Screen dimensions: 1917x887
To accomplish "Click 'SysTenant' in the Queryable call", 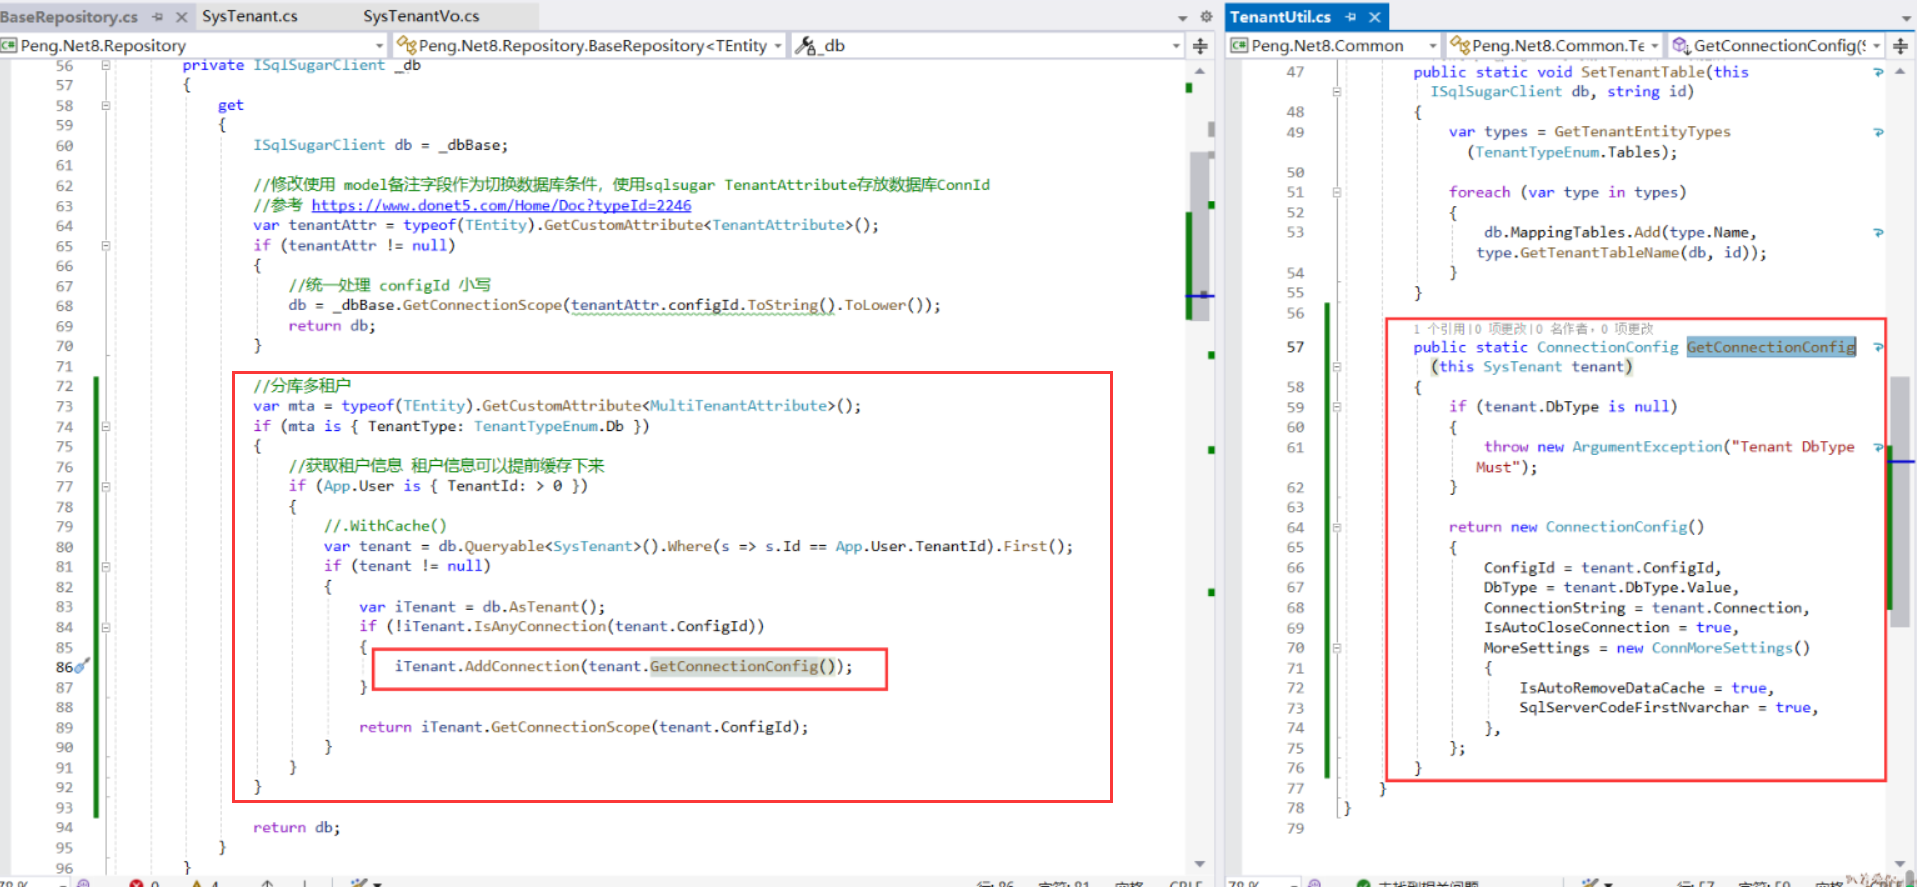I will click(593, 546).
